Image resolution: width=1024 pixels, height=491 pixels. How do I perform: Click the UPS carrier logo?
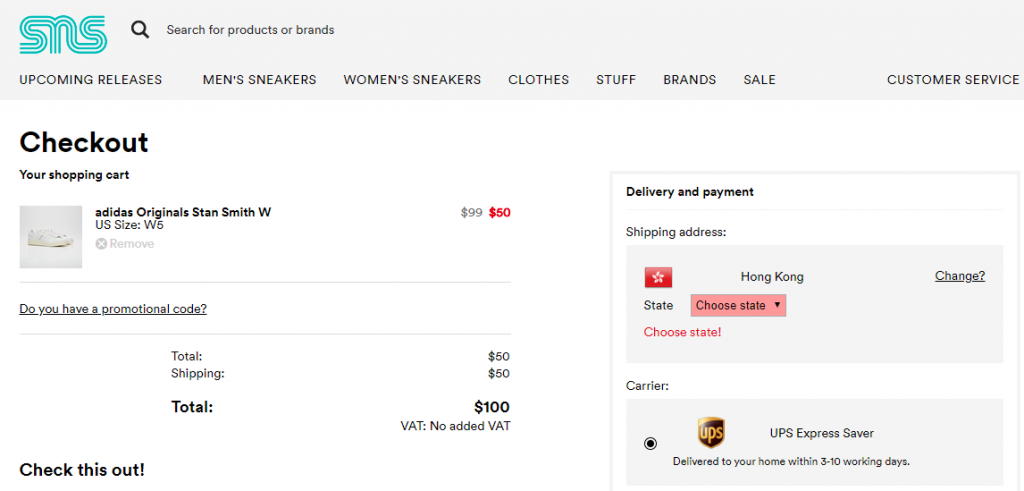(x=711, y=433)
